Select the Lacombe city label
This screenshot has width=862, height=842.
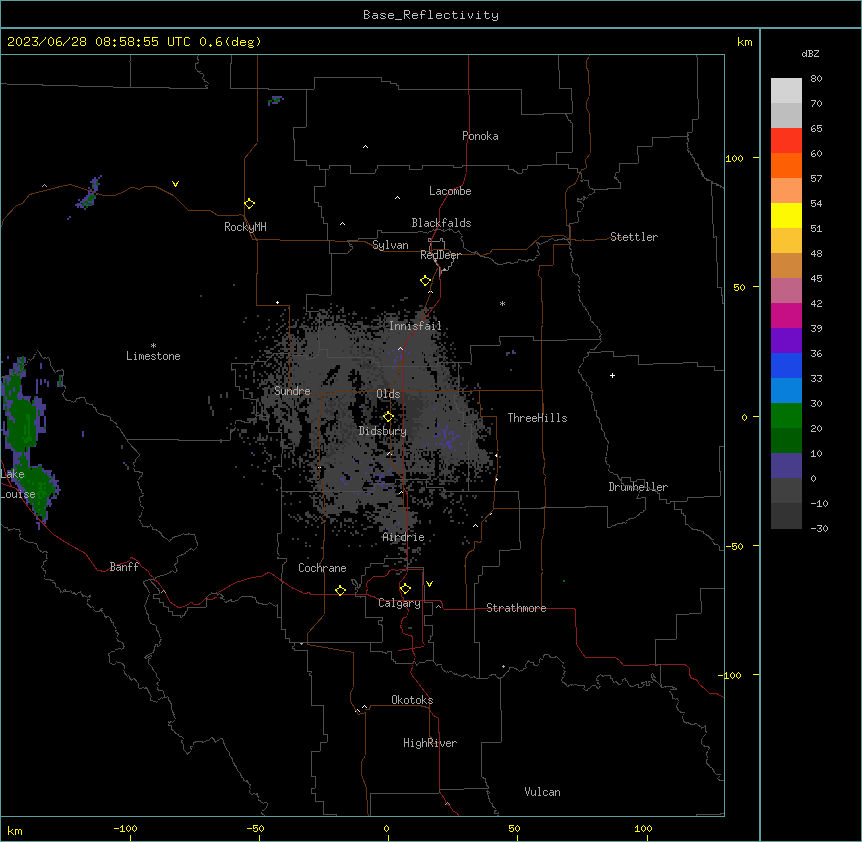450,191
